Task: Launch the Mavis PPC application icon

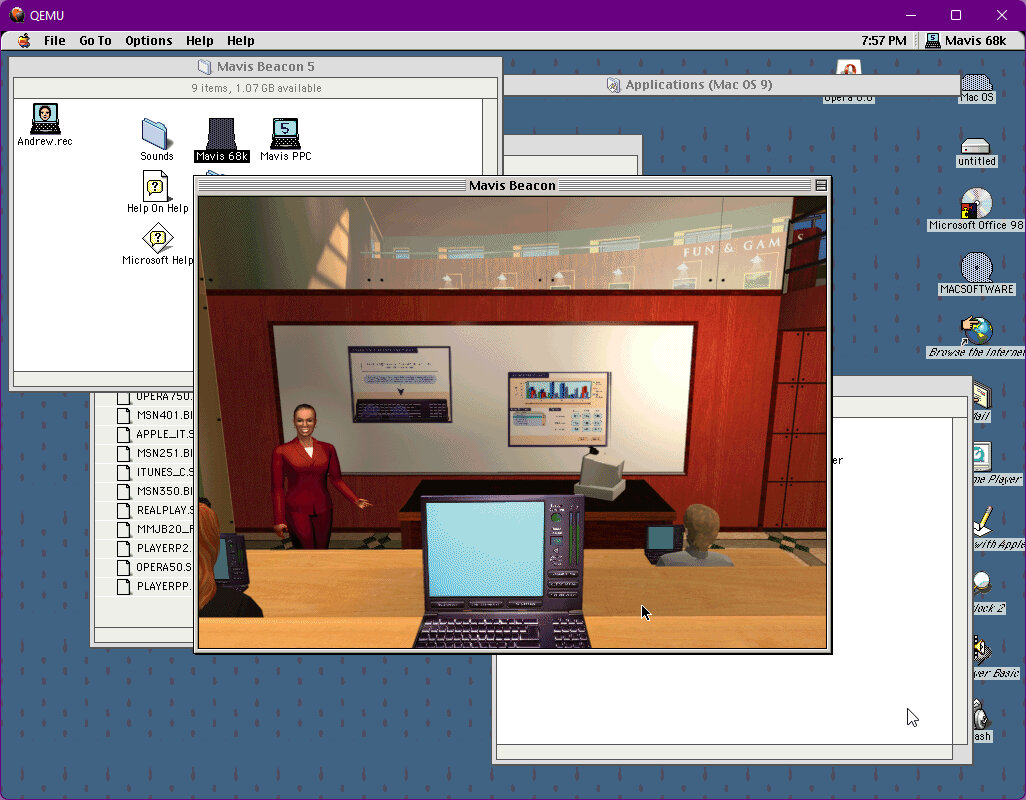Action: pos(286,134)
